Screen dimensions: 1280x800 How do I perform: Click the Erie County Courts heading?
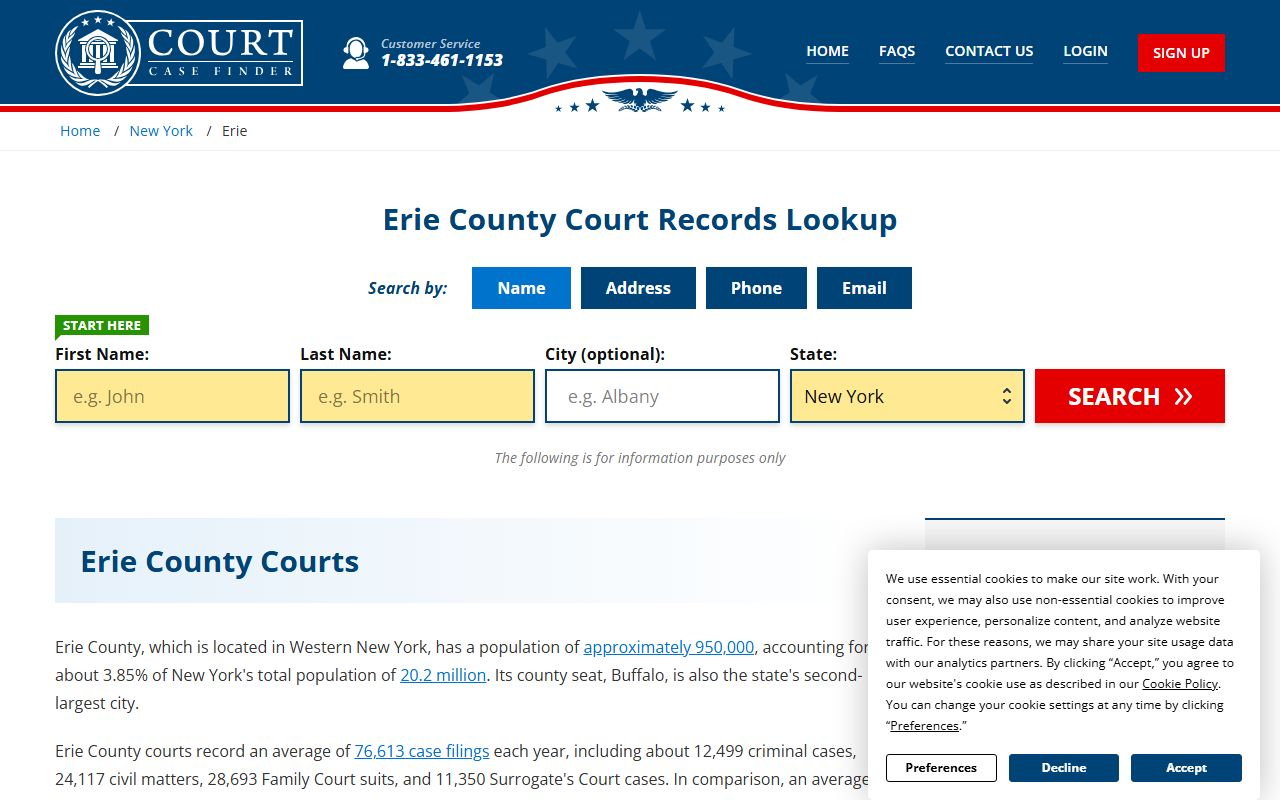(x=220, y=561)
